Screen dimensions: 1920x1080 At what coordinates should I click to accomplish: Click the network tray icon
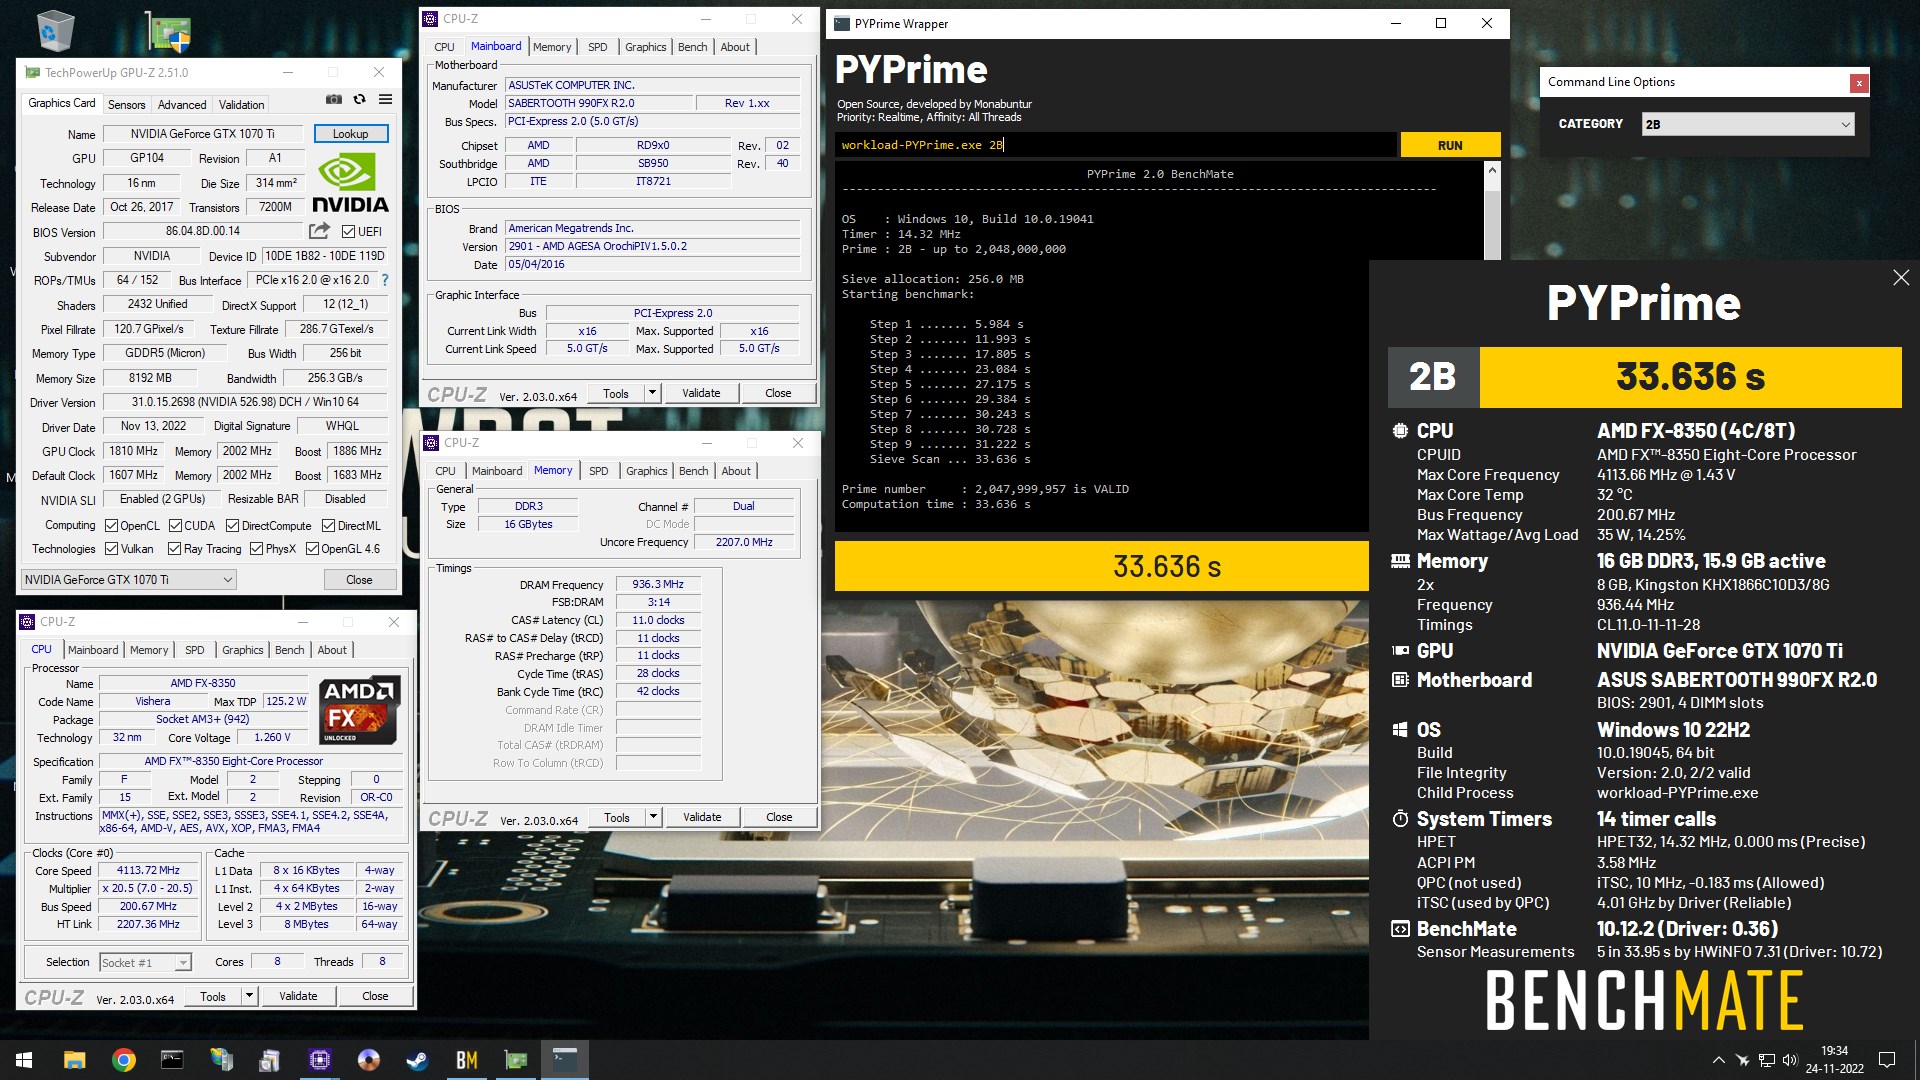pyautogui.click(x=1766, y=1060)
